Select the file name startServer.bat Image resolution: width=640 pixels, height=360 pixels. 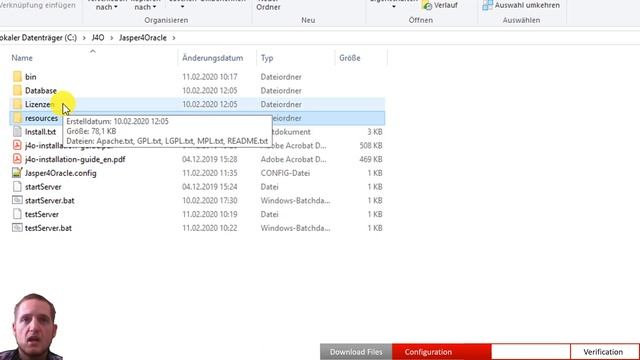click(50, 200)
